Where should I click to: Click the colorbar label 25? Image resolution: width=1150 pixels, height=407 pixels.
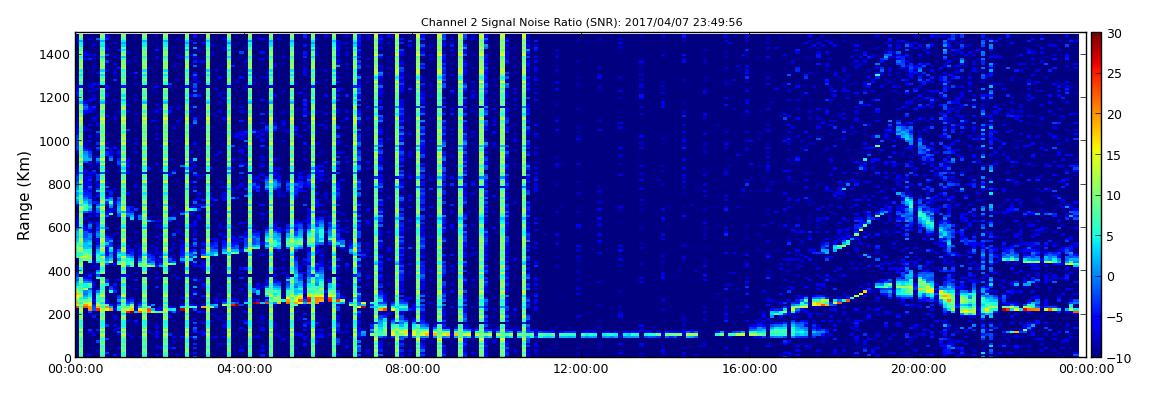[x=1114, y=73]
